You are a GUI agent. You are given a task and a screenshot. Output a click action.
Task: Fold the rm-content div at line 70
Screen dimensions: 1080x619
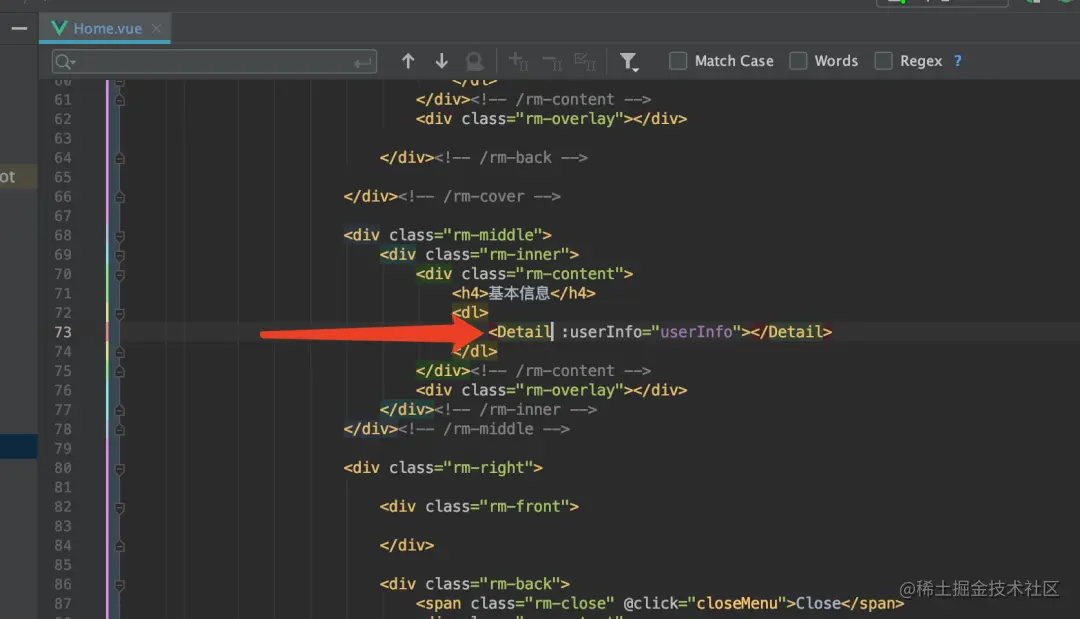(119, 275)
